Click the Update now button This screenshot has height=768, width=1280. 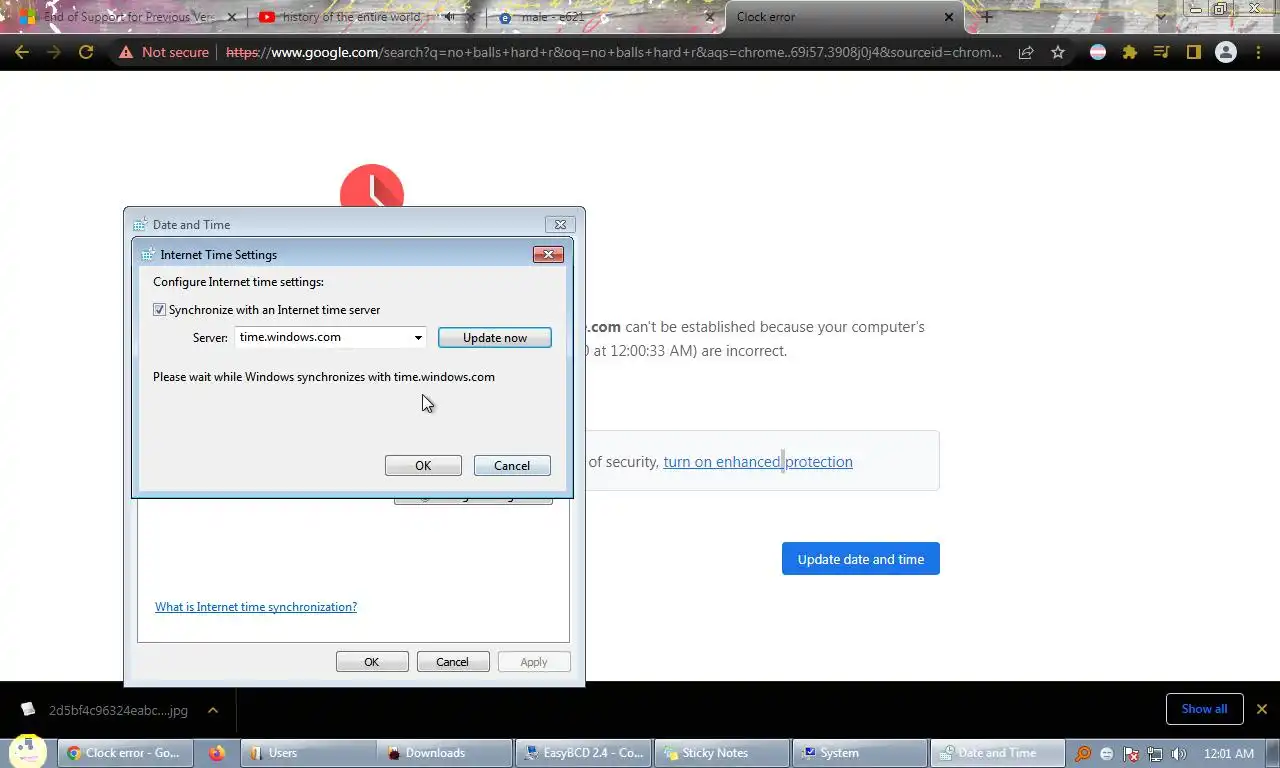(494, 338)
